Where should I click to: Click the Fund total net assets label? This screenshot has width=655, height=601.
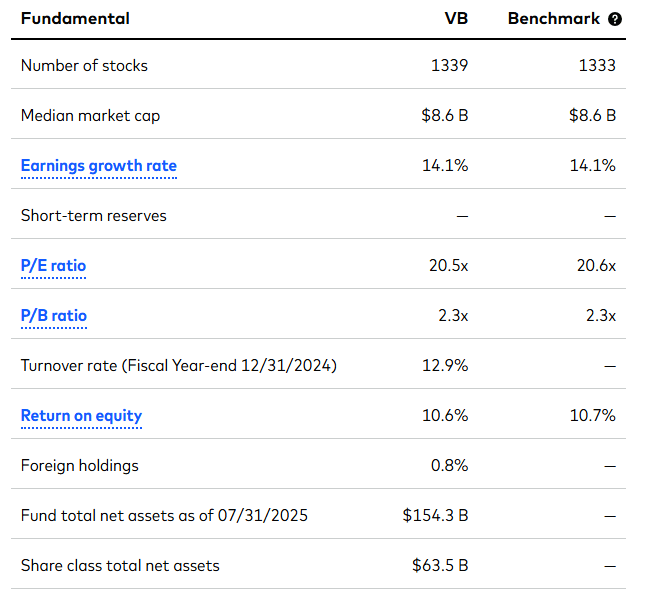coord(164,516)
